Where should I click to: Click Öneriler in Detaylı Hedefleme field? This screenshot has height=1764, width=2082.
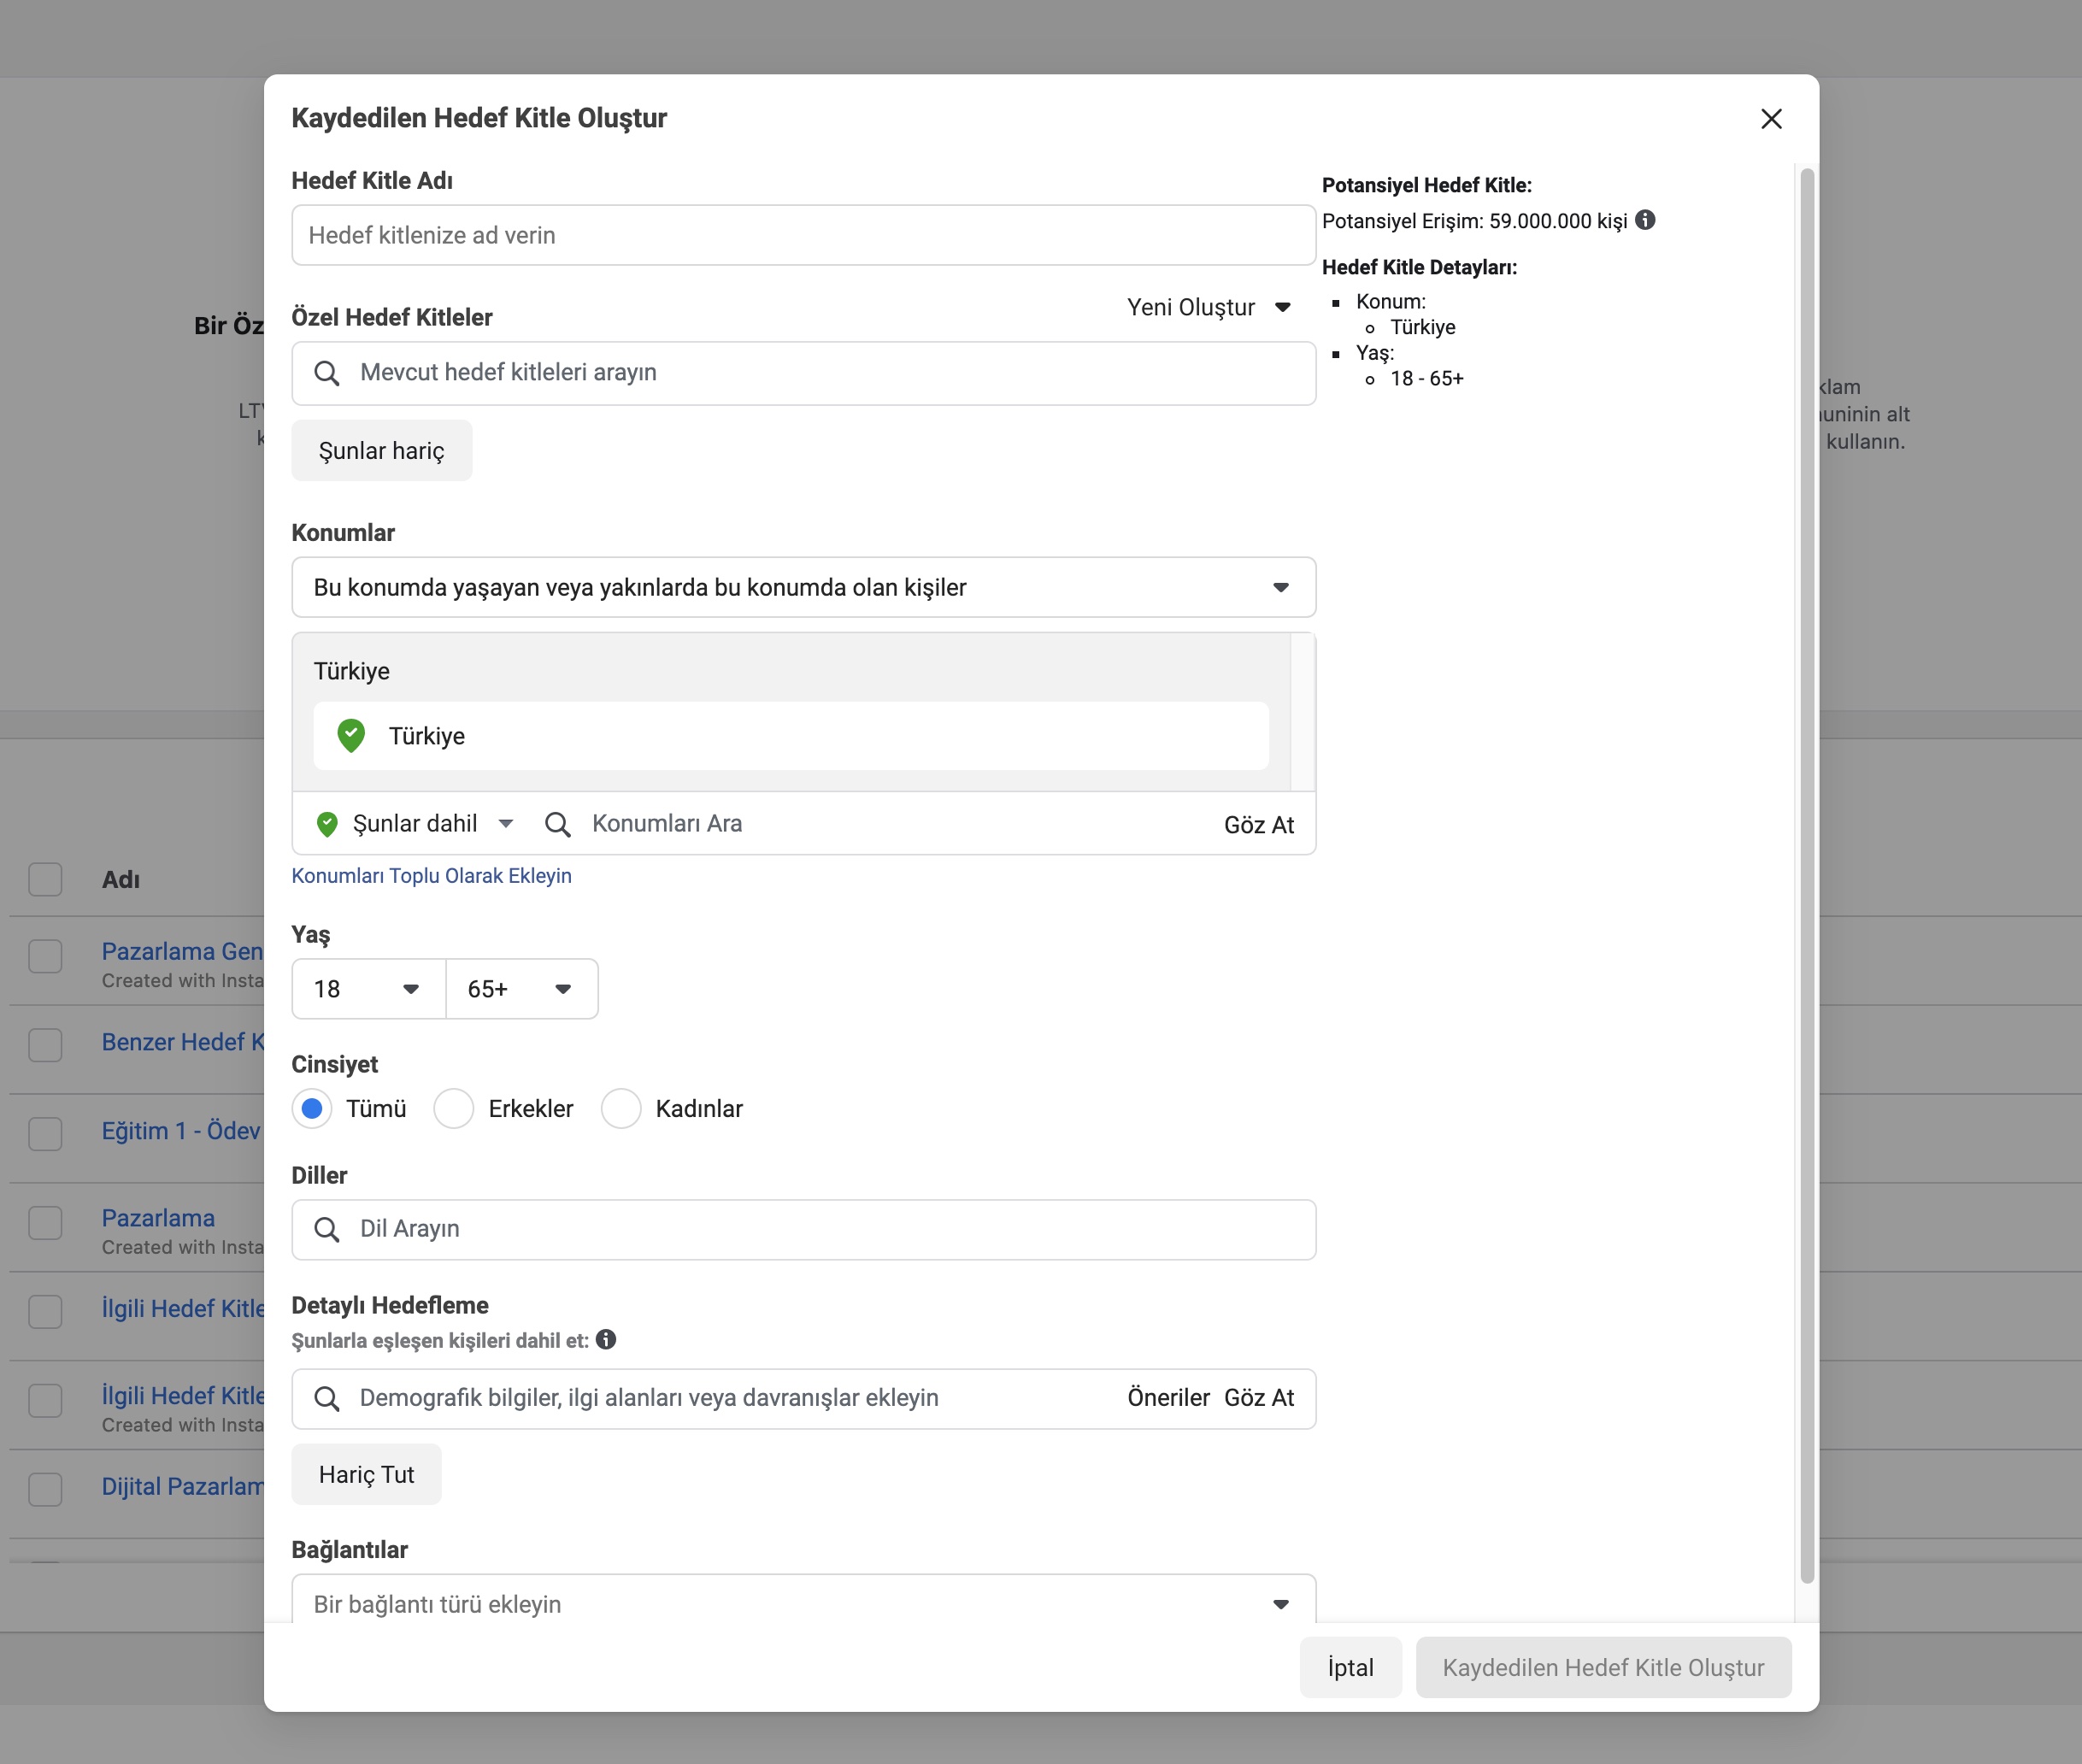1168,1398
